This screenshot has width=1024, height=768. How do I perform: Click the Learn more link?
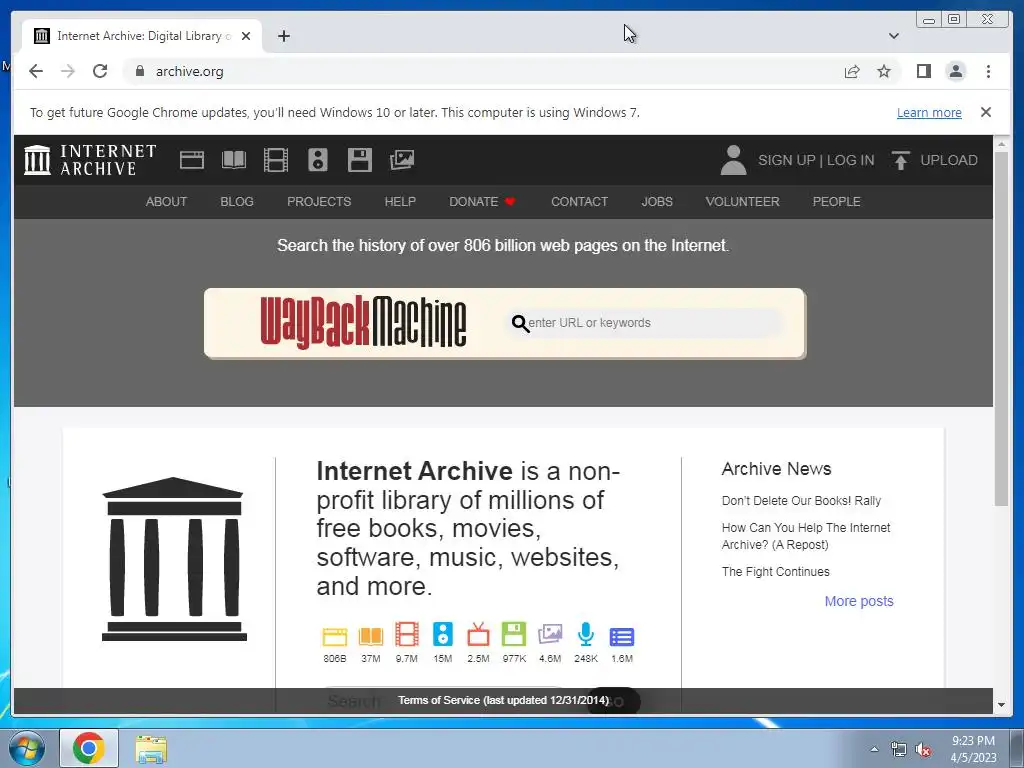929,112
